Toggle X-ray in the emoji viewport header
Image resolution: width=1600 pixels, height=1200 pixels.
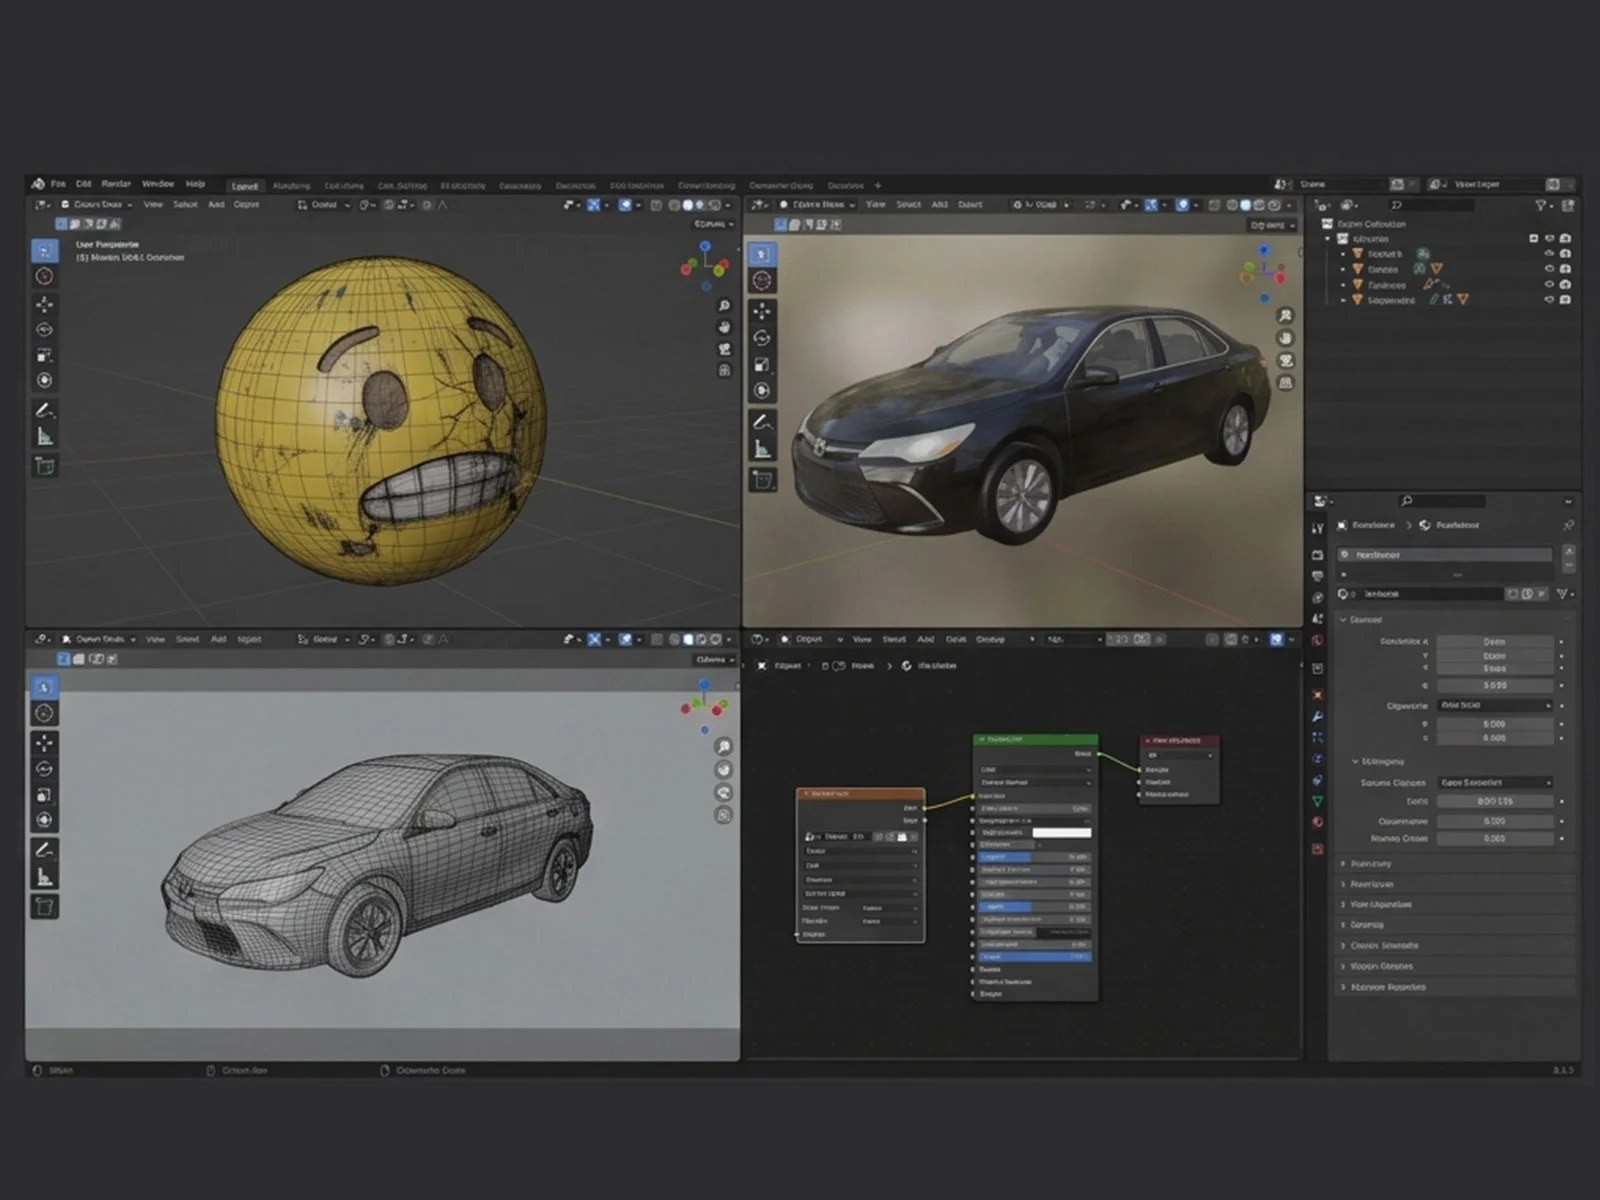(656, 205)
